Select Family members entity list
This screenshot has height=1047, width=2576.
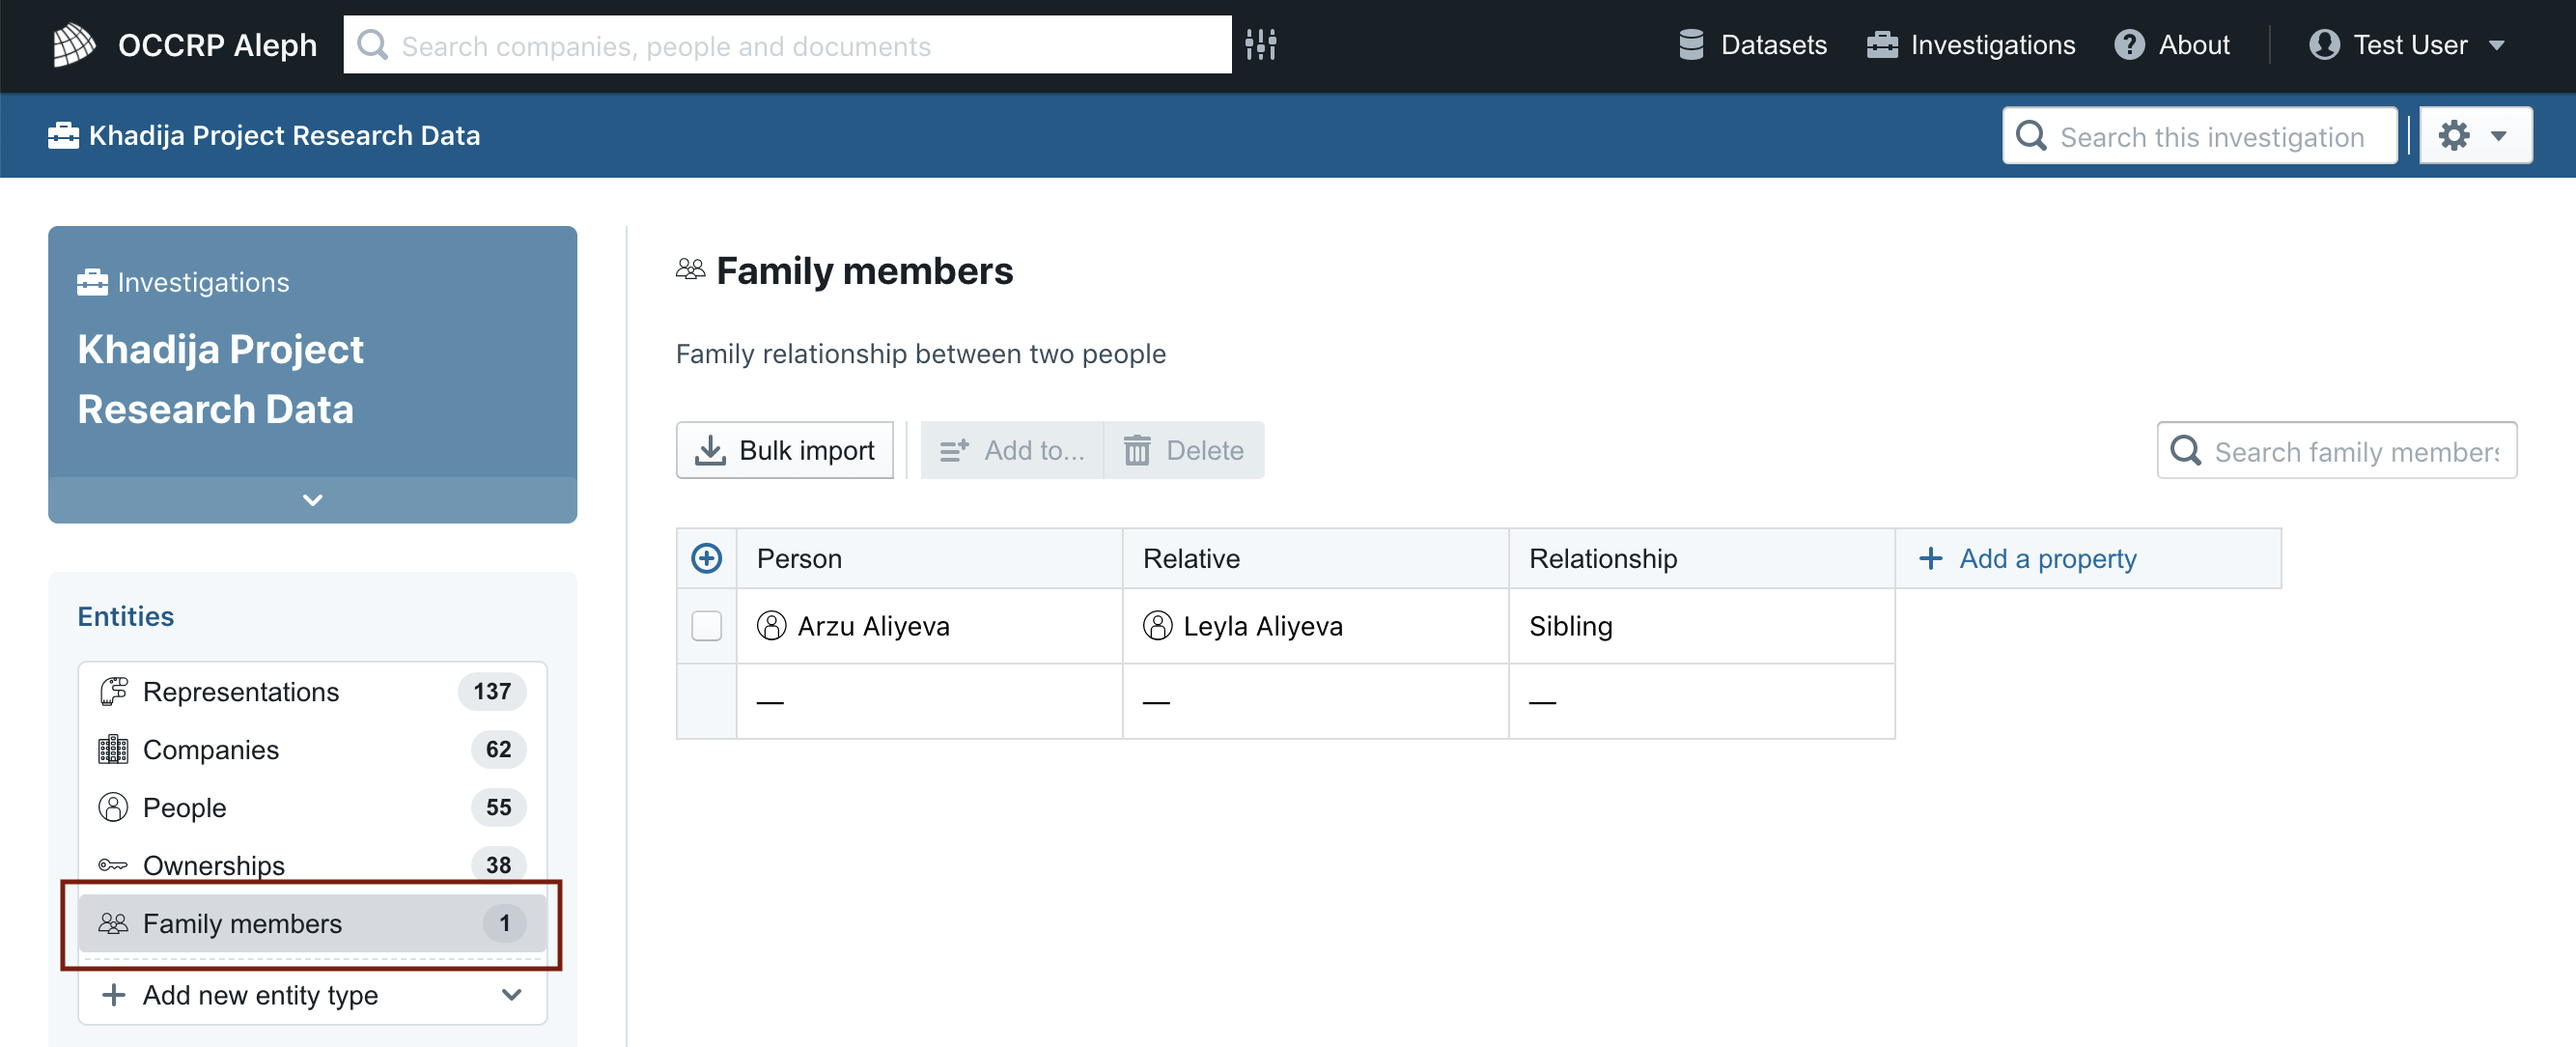click(x=312, y=923)
